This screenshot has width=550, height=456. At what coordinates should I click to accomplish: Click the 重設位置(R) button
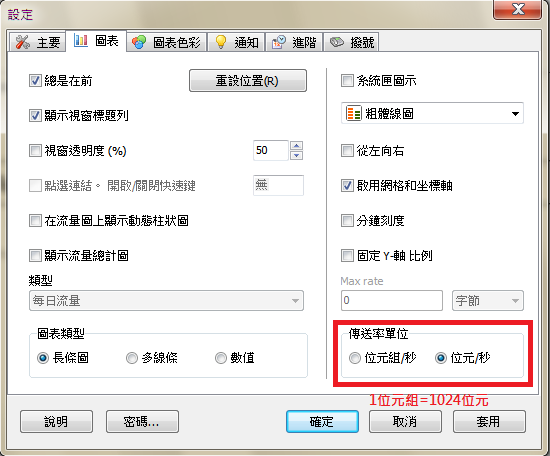248,81
